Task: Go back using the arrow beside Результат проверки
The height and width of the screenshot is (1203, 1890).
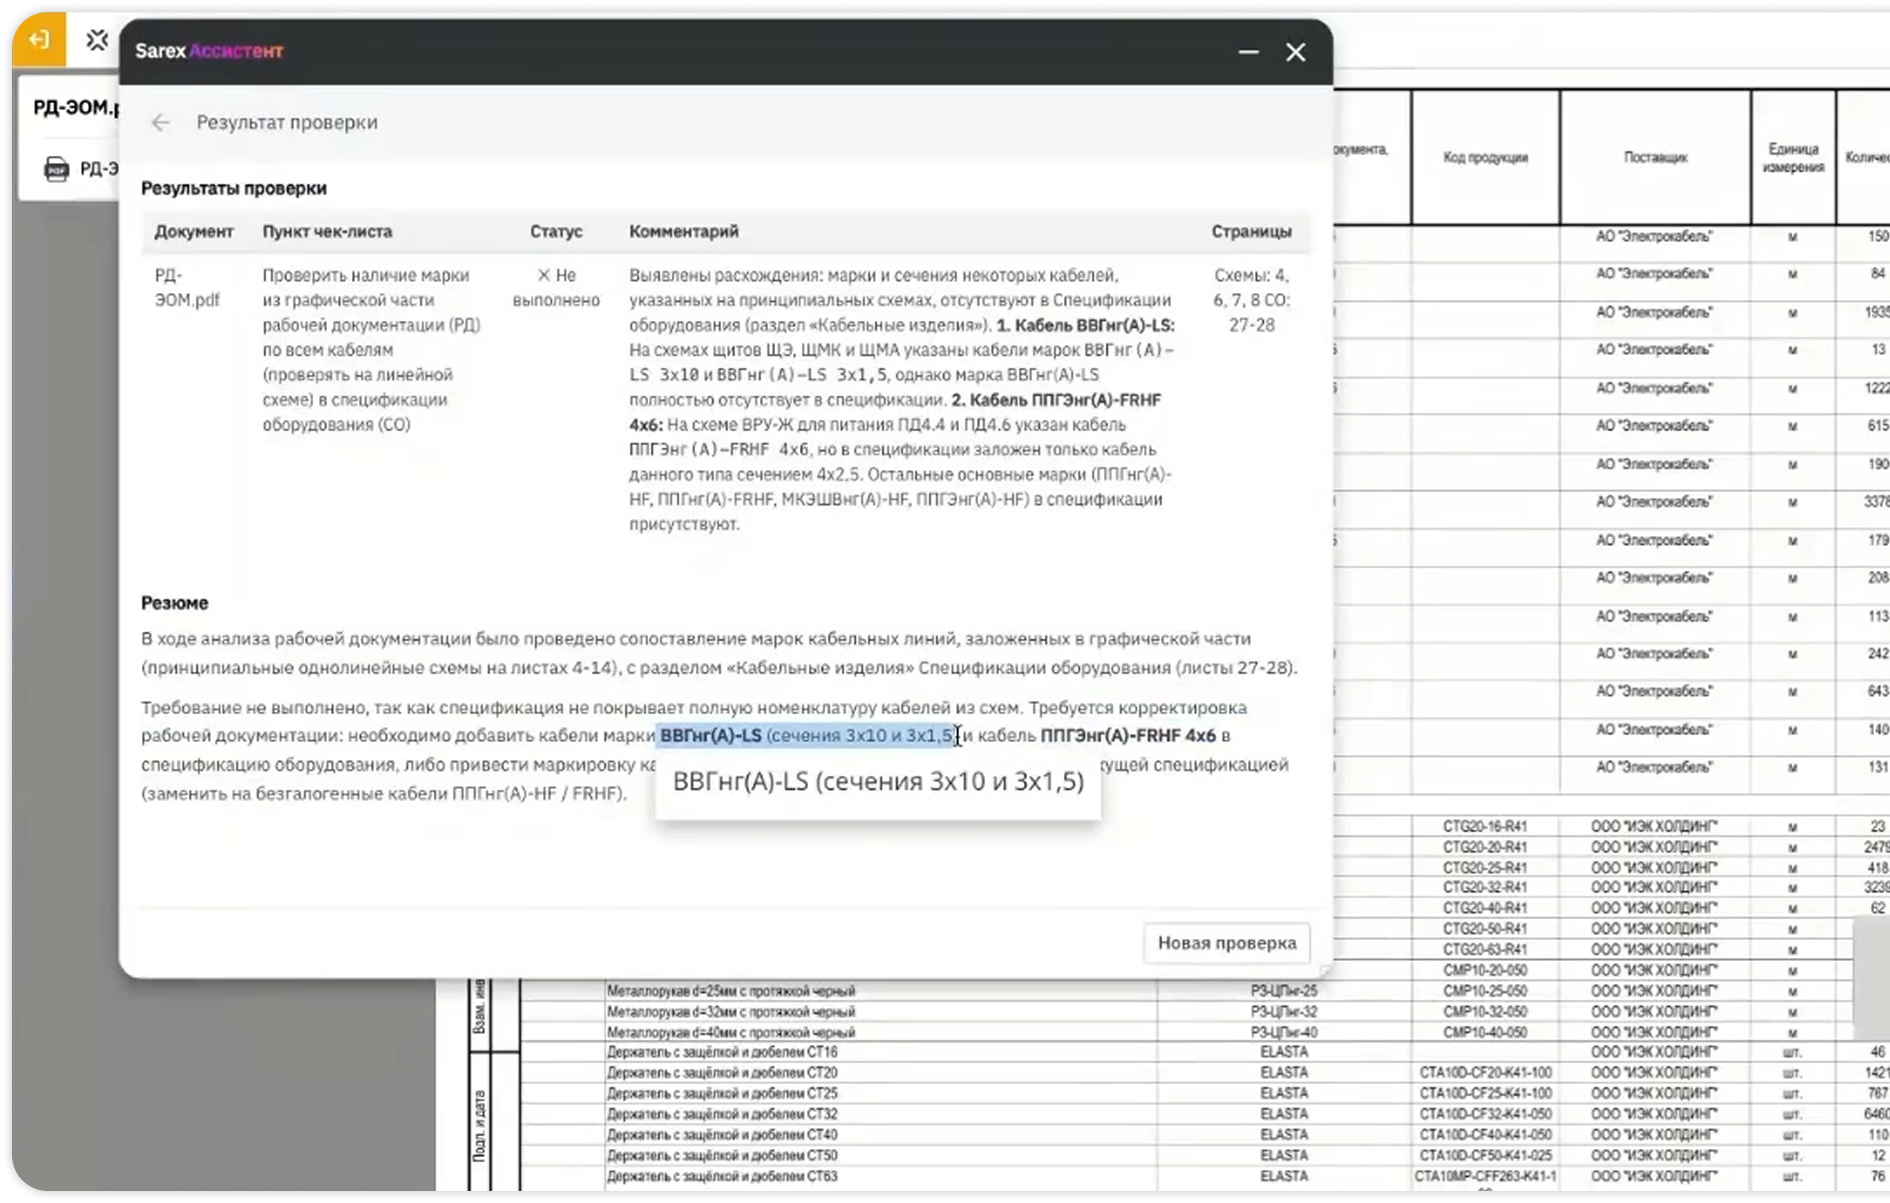Action: pyautogui.click(x=160, y=122)
